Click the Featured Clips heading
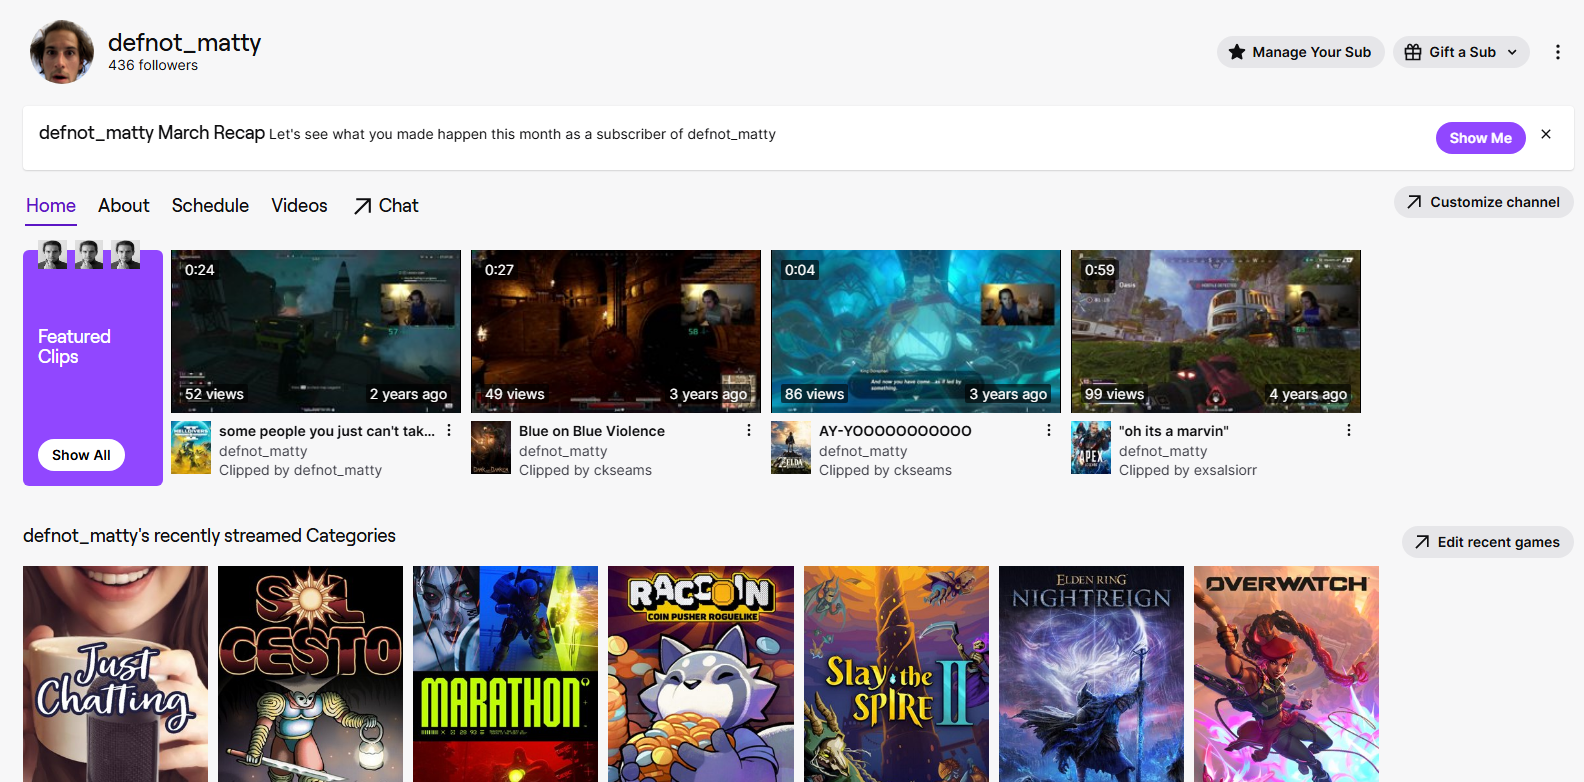1584x782 pixels. coord(74,346)
